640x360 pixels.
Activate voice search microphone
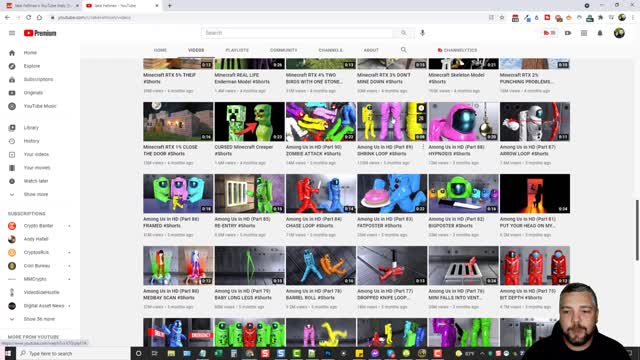422,33
